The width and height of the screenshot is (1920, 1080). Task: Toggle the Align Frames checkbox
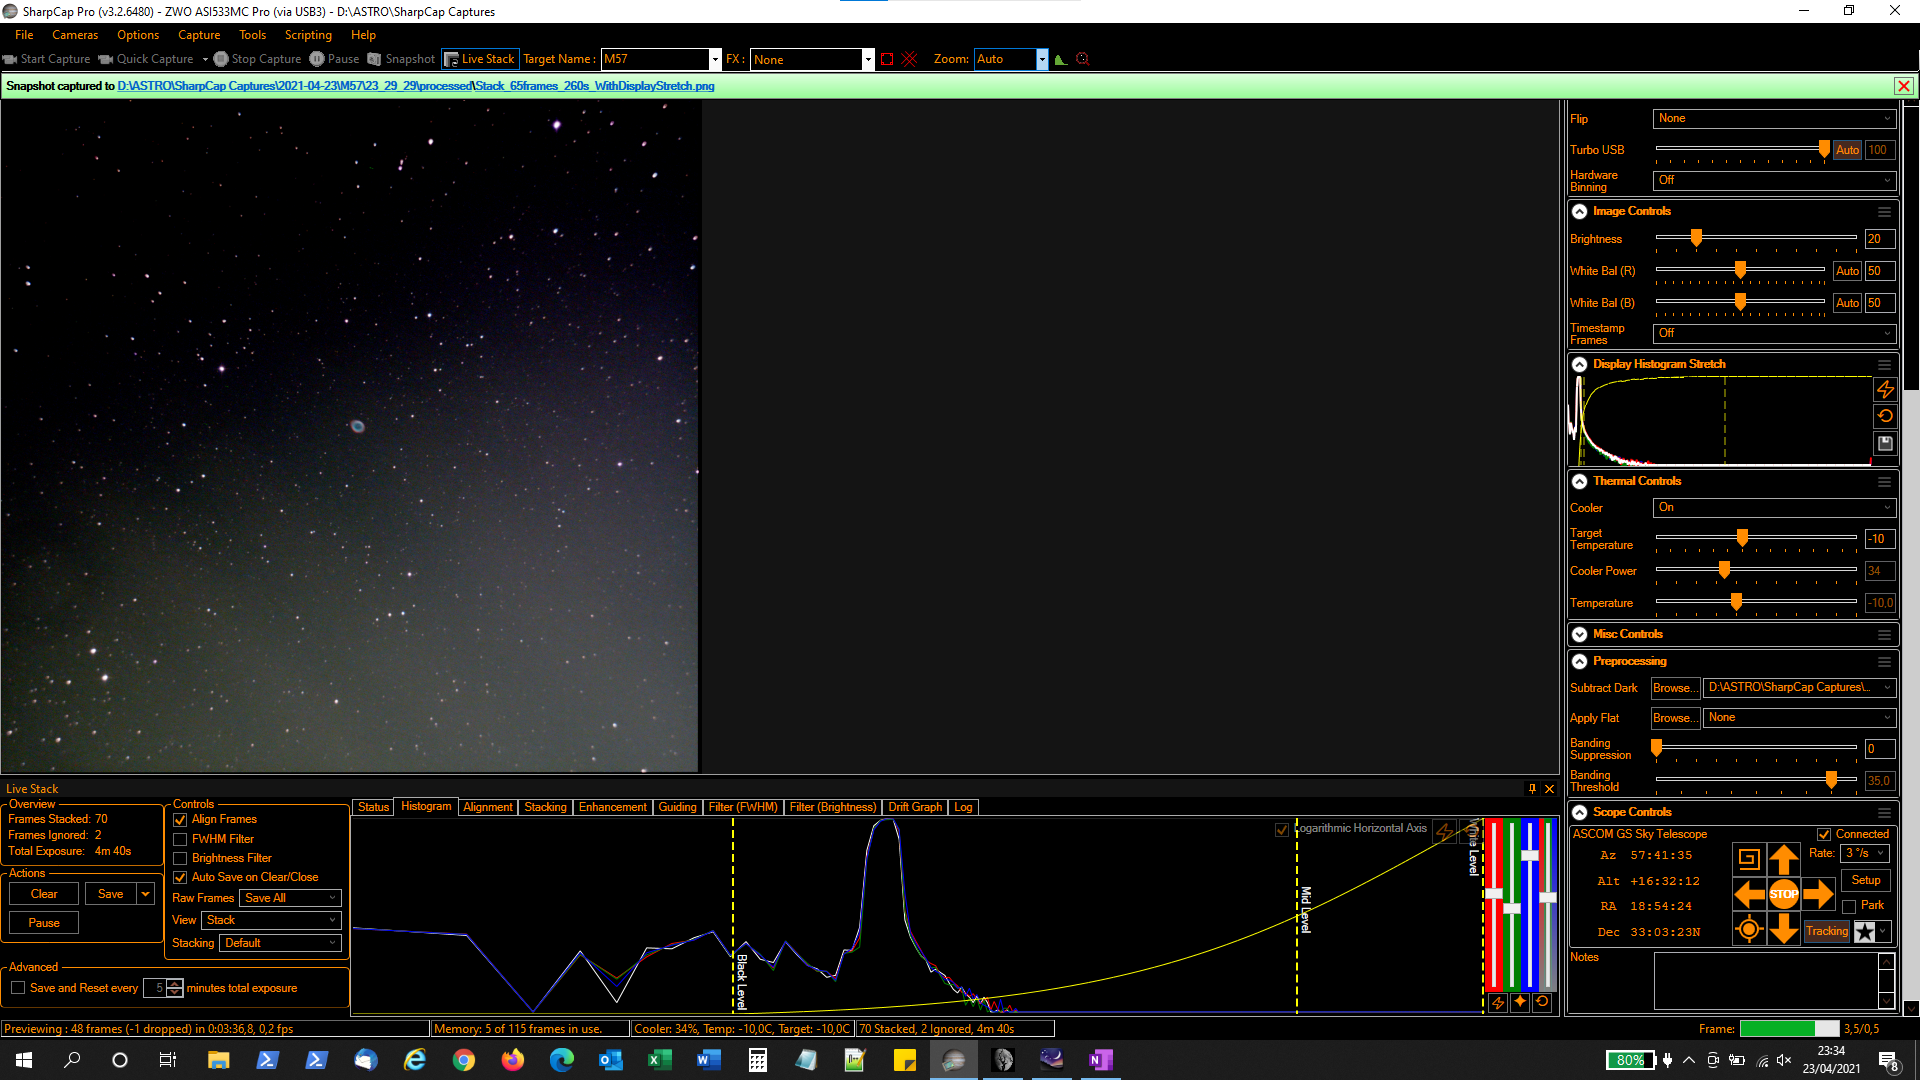coord(181,820)
